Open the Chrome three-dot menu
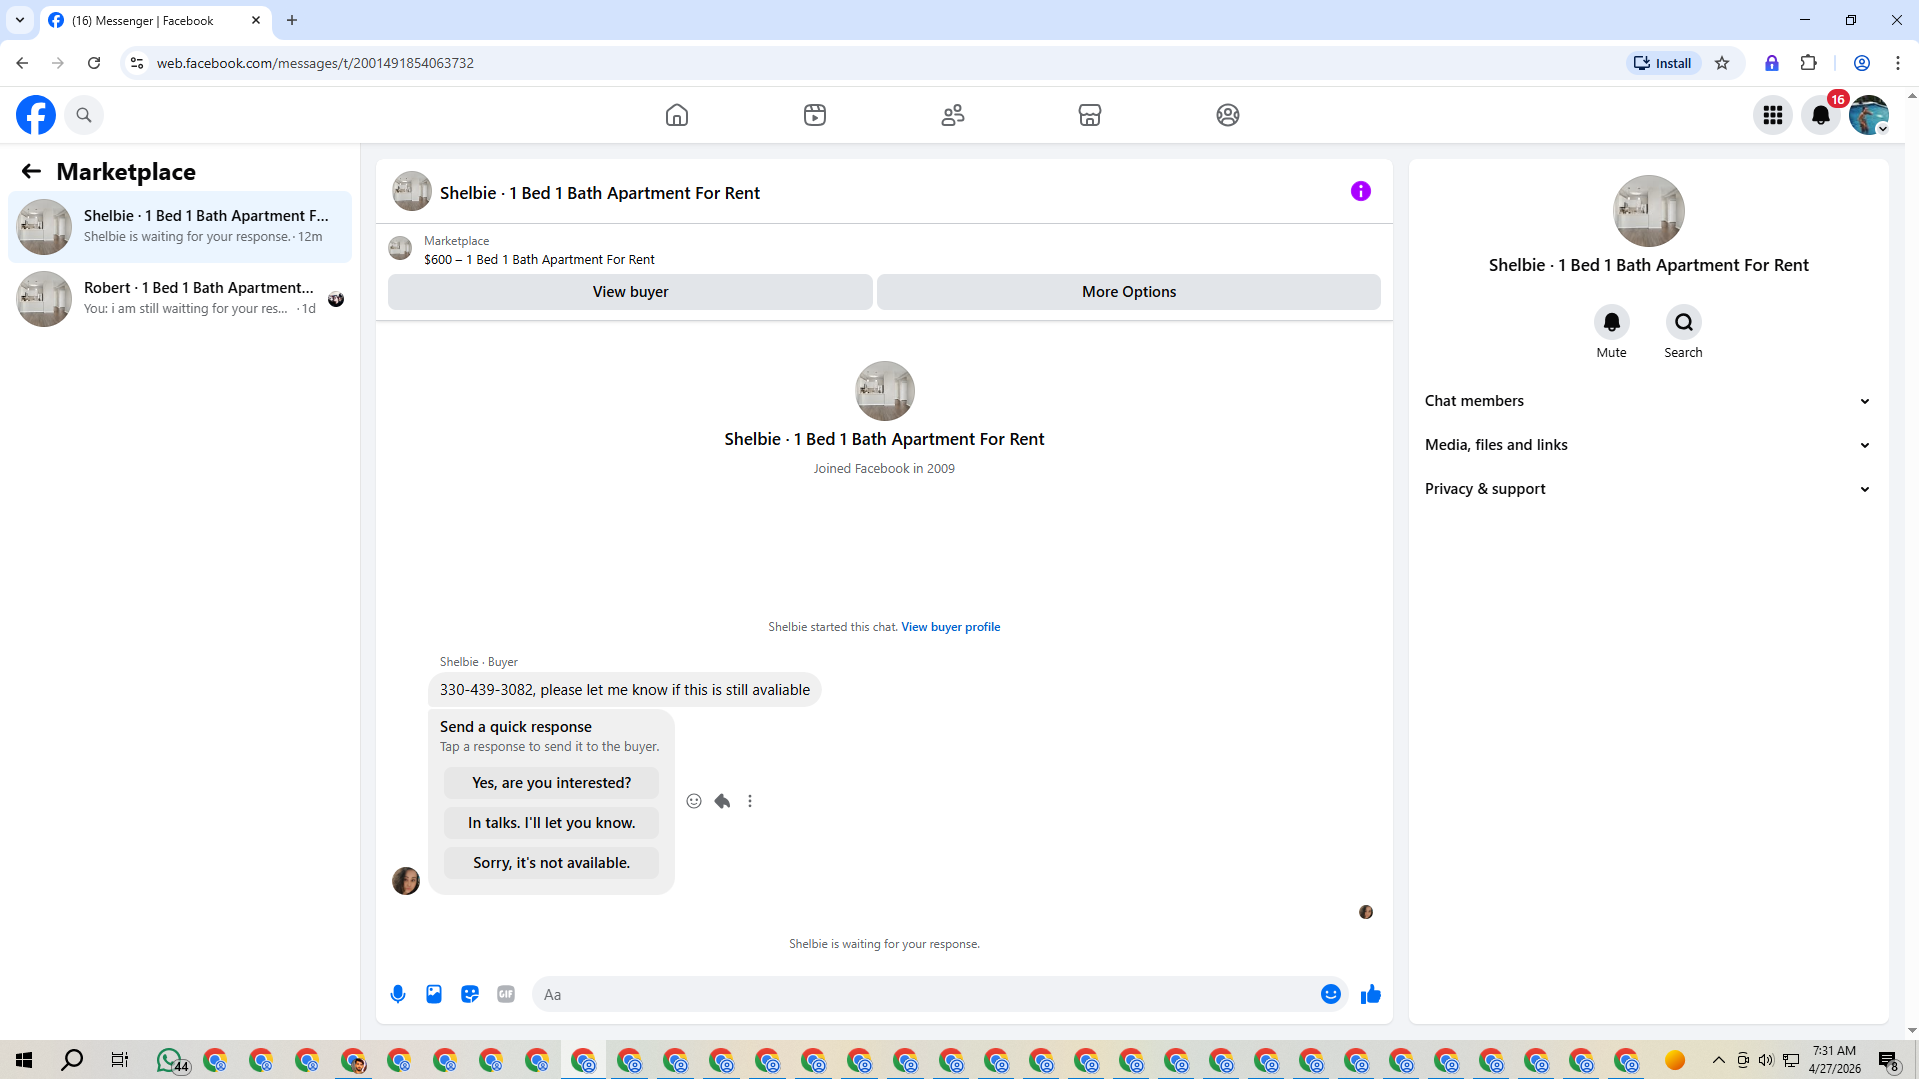The width and height of the screenshot is (1919, 1079). pyautogui.click(x=1898, y=63)
